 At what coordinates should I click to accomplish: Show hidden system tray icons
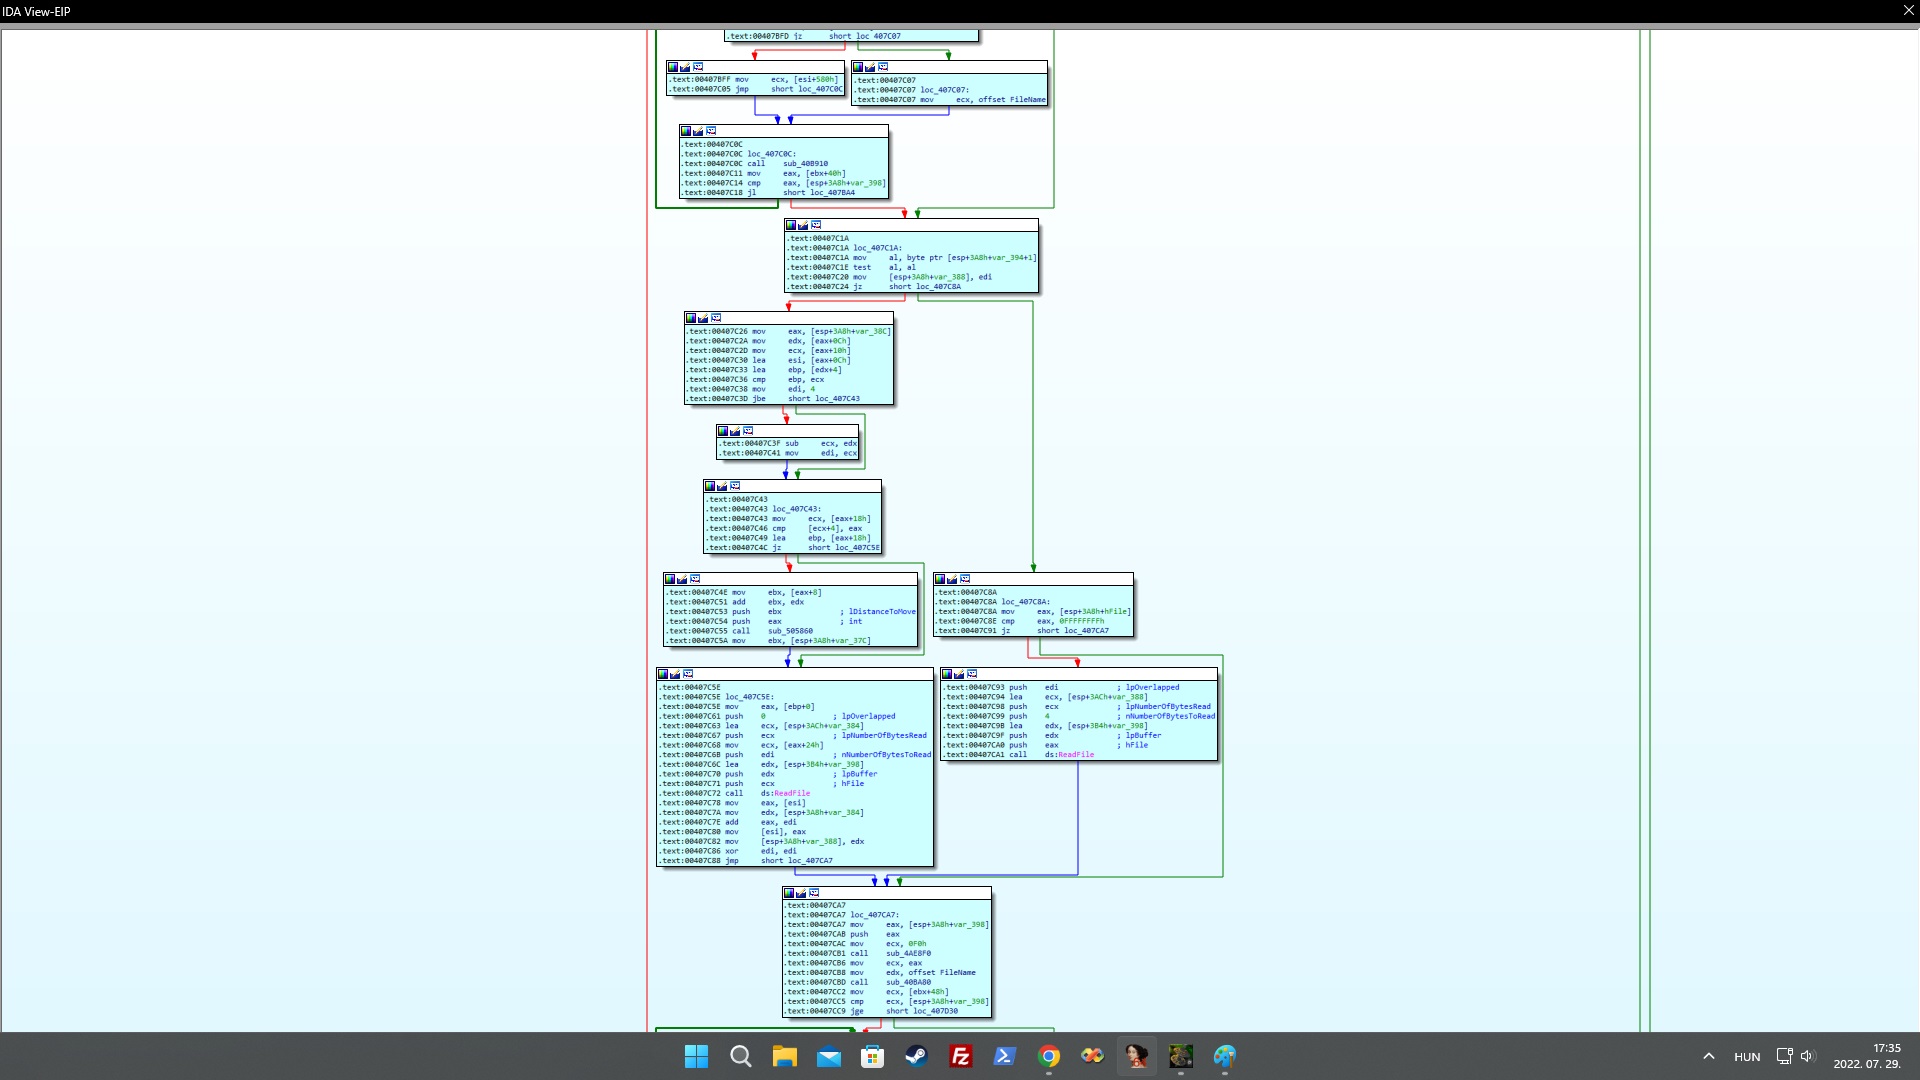tap(1708, 1056)
